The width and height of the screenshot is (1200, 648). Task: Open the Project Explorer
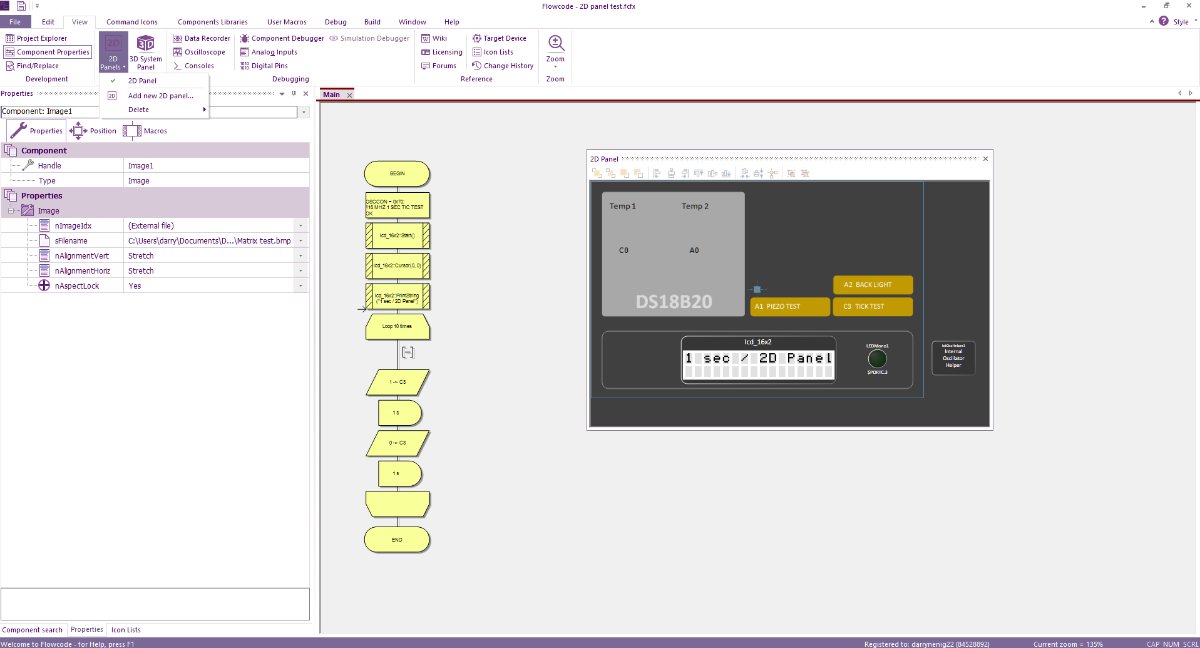pos(36,38)
